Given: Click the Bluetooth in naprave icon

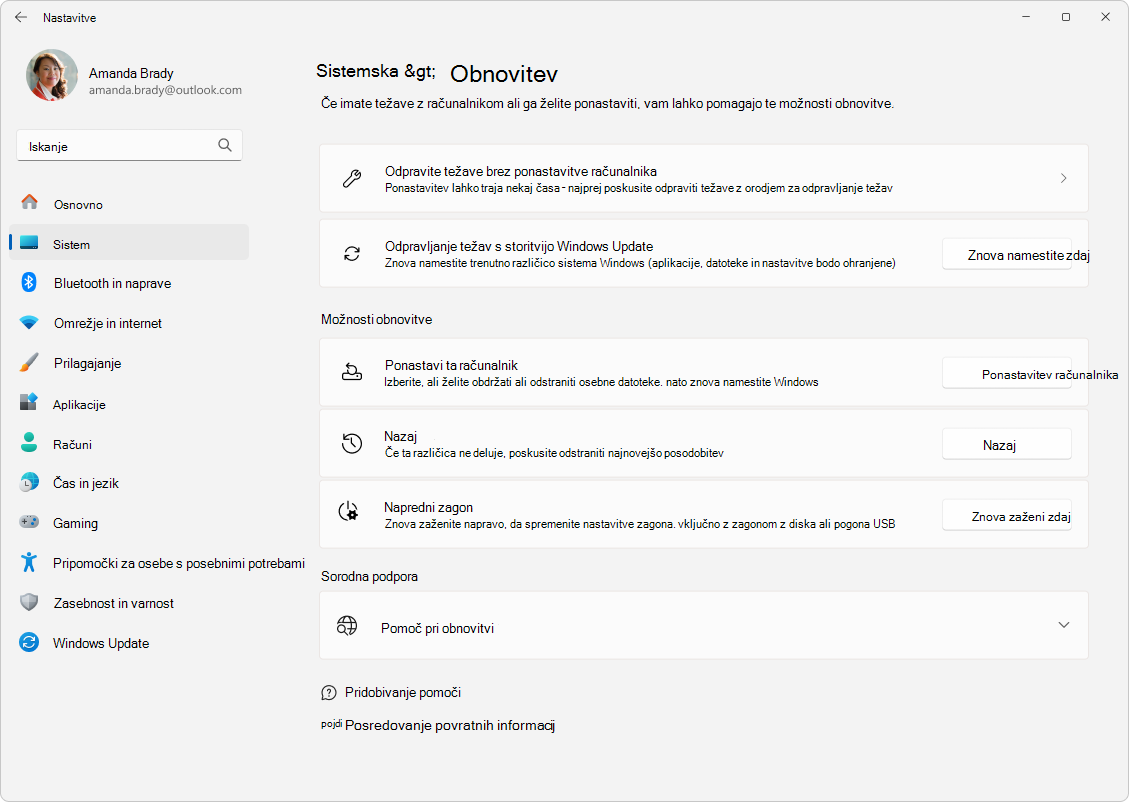Looking at the screenshot, I should click(x=29, y=282).
